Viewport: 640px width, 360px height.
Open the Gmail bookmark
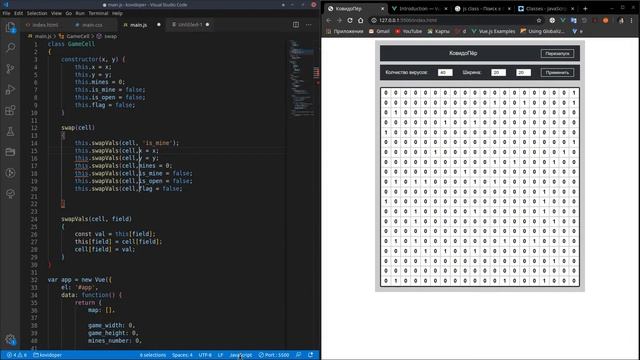[379, 31]
